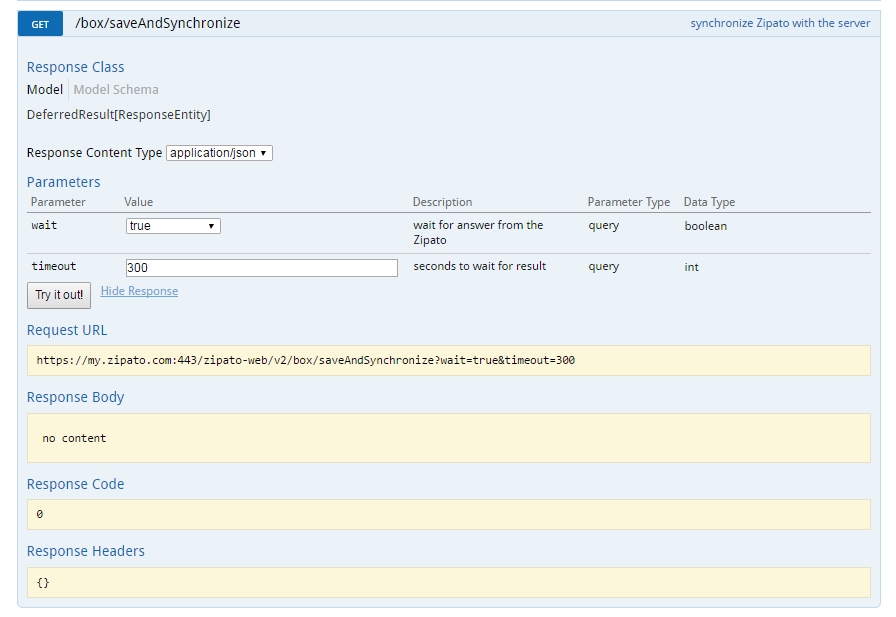Screen dimensions: 896x617
Task: Click the GET method badge
Action: pos(40,24)
